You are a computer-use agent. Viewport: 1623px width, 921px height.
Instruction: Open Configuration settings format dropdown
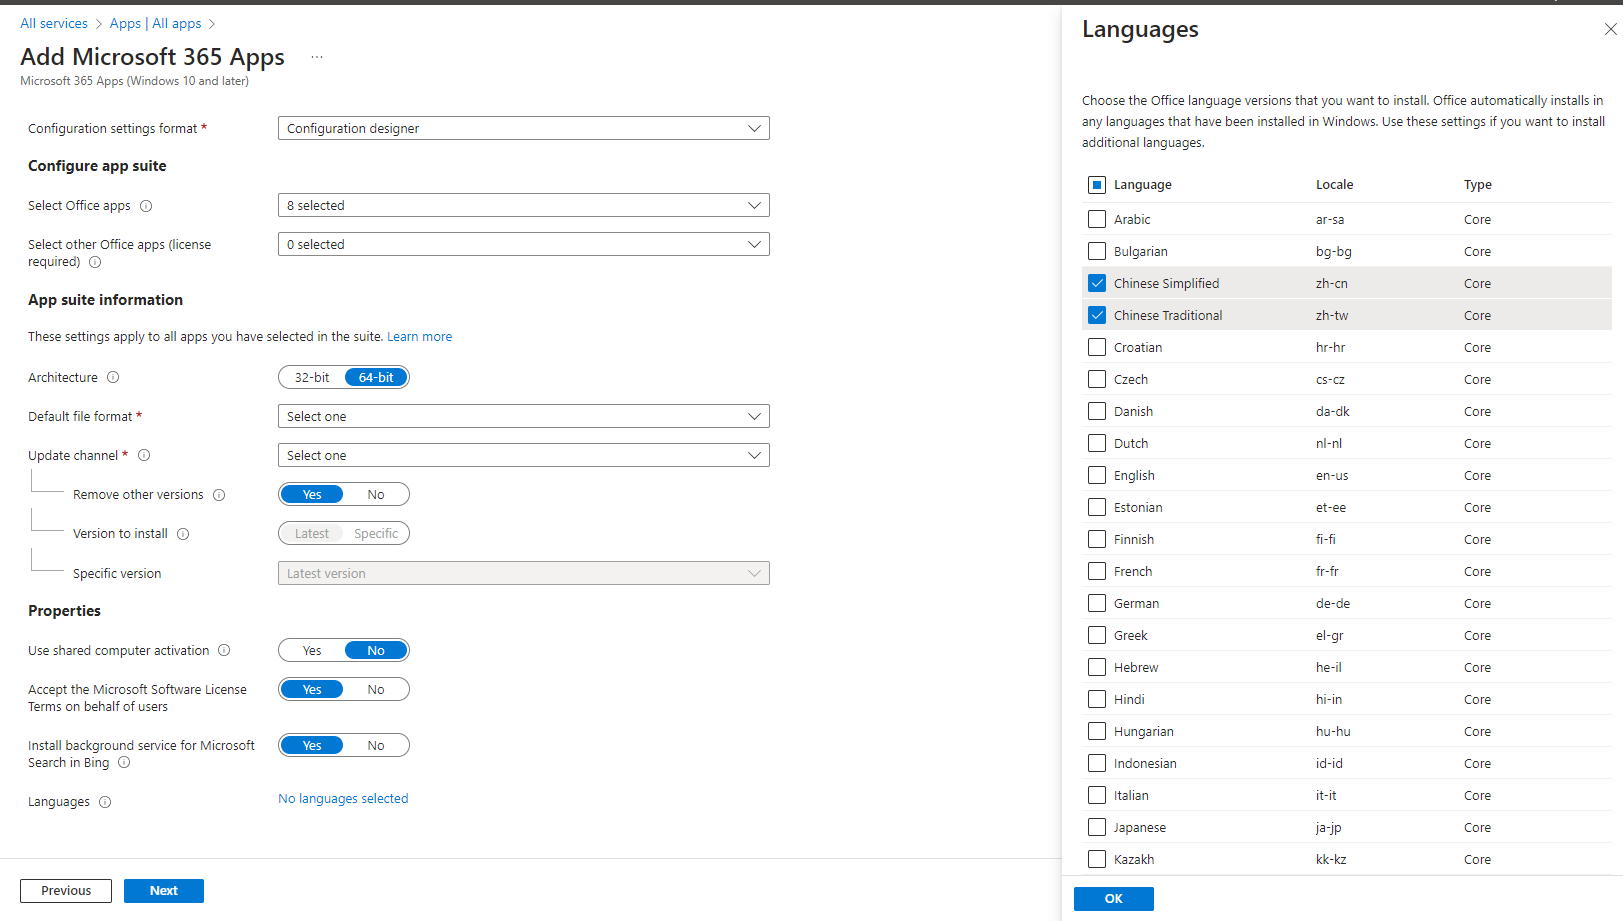pos(524,128)
